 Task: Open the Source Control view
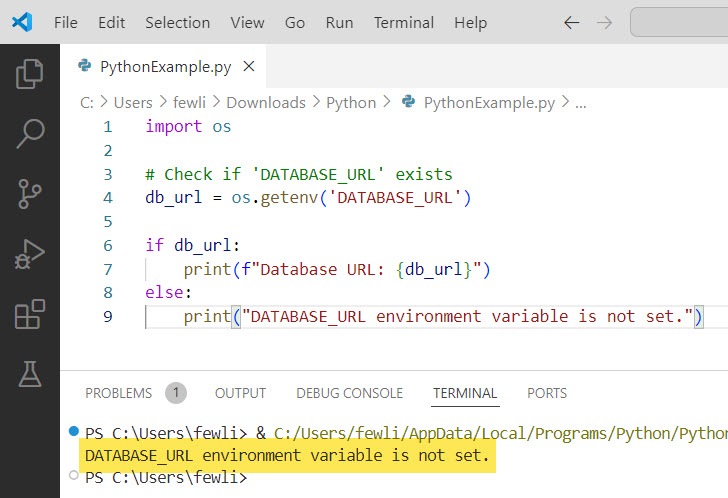[x=30, y=194]
